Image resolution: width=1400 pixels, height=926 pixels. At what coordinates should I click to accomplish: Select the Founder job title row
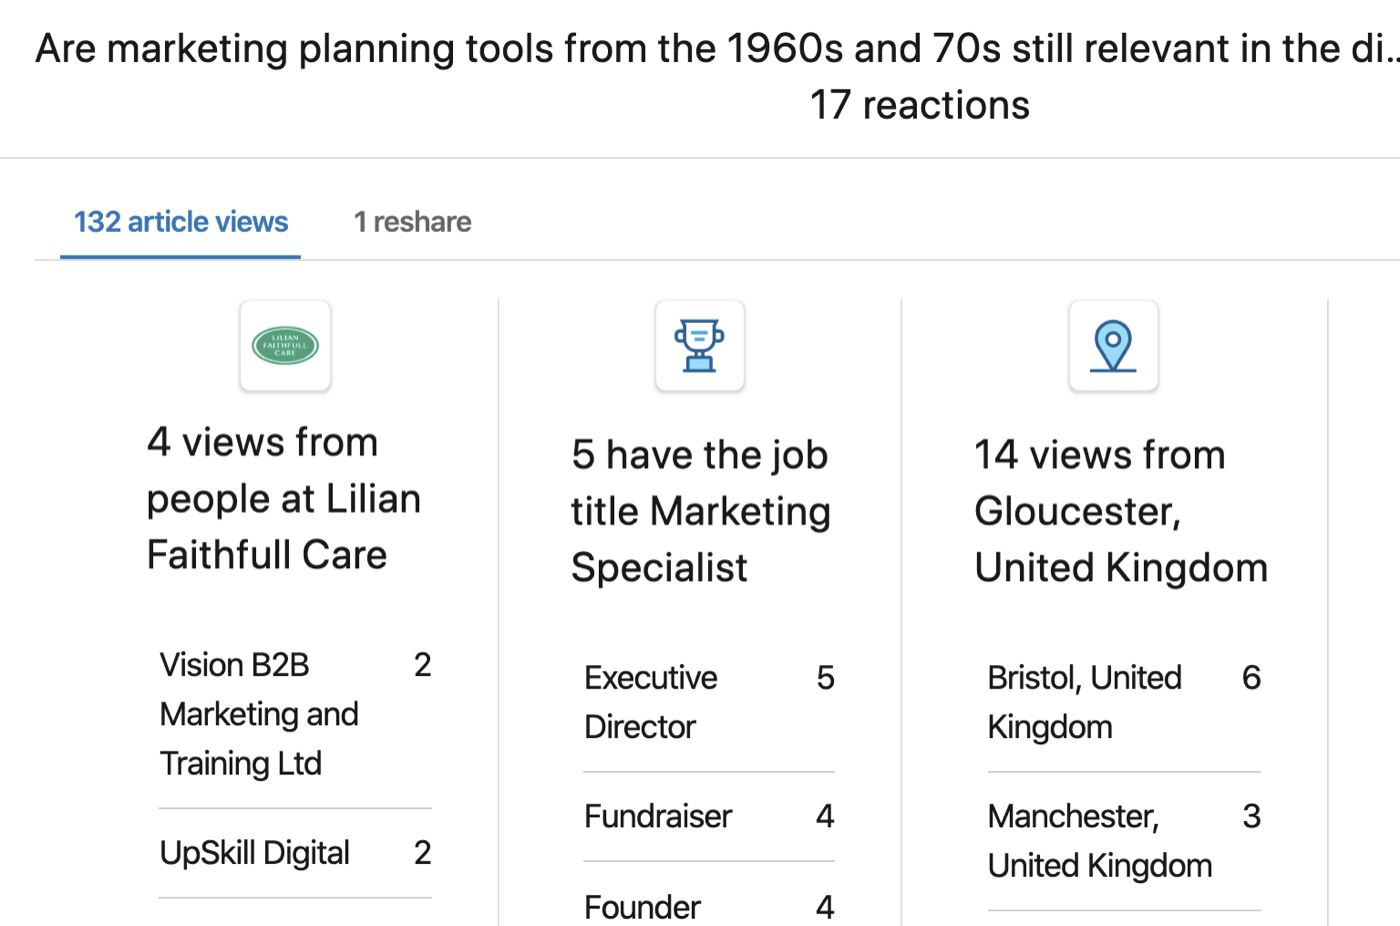709,907
